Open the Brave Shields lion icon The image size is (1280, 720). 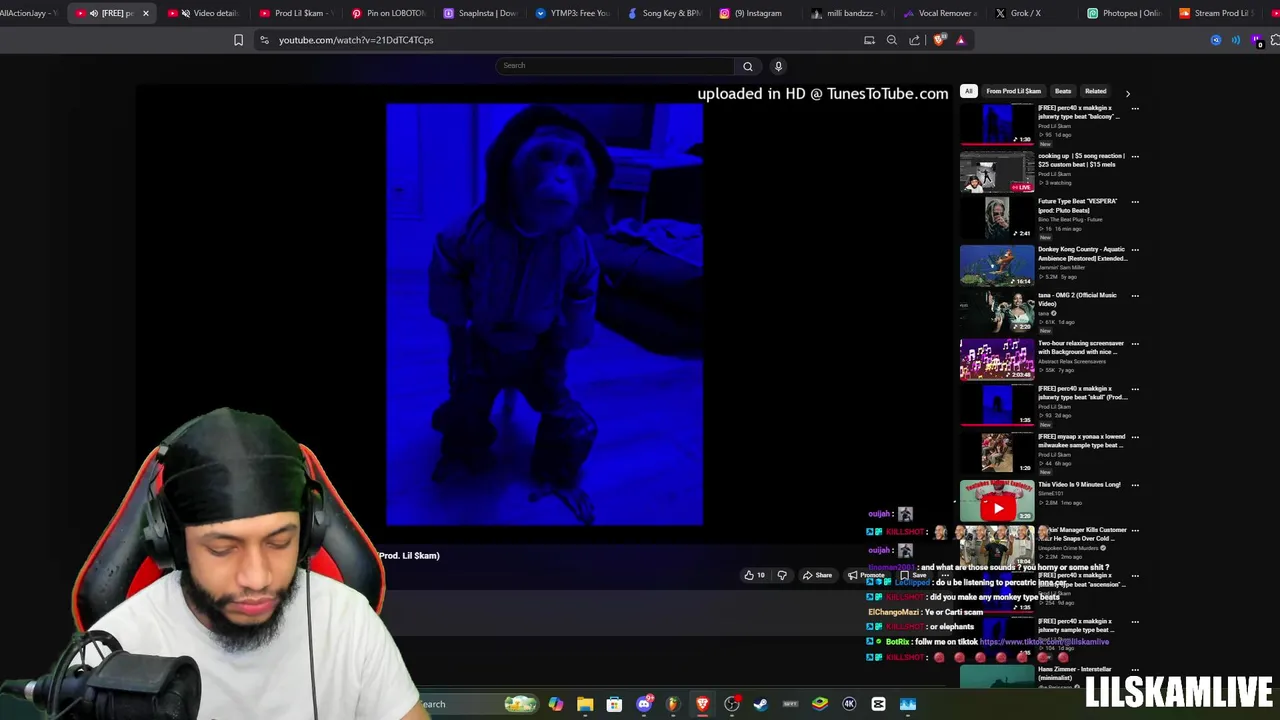(938, 40)
